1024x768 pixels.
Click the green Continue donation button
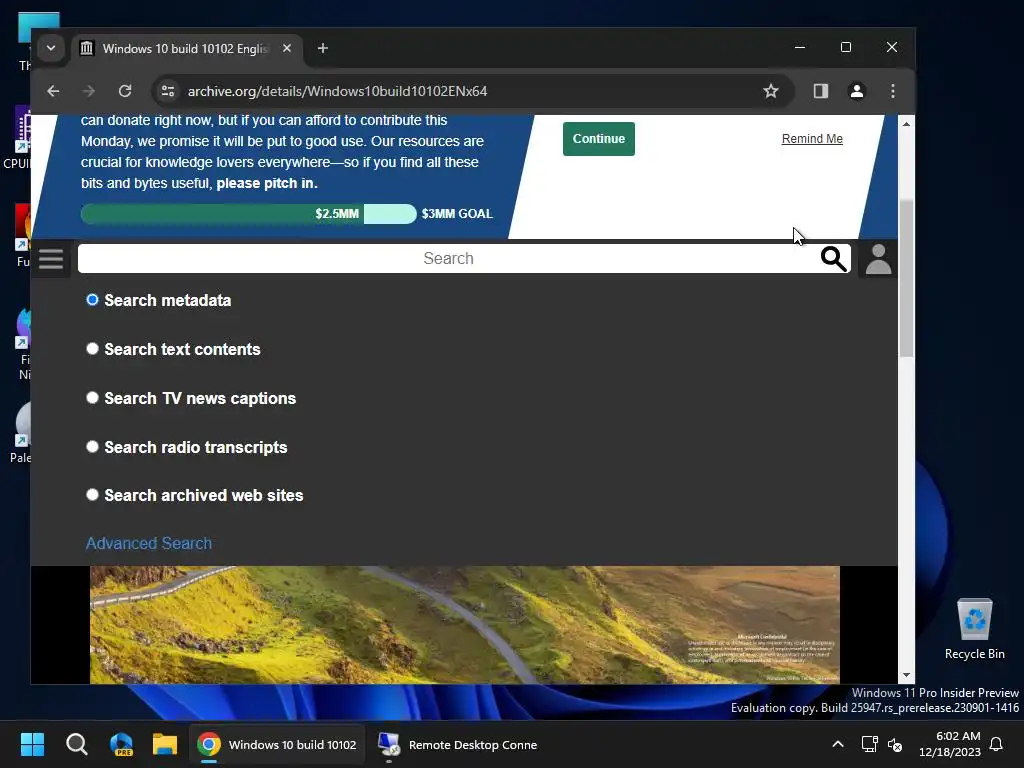[x=599, y=138]
